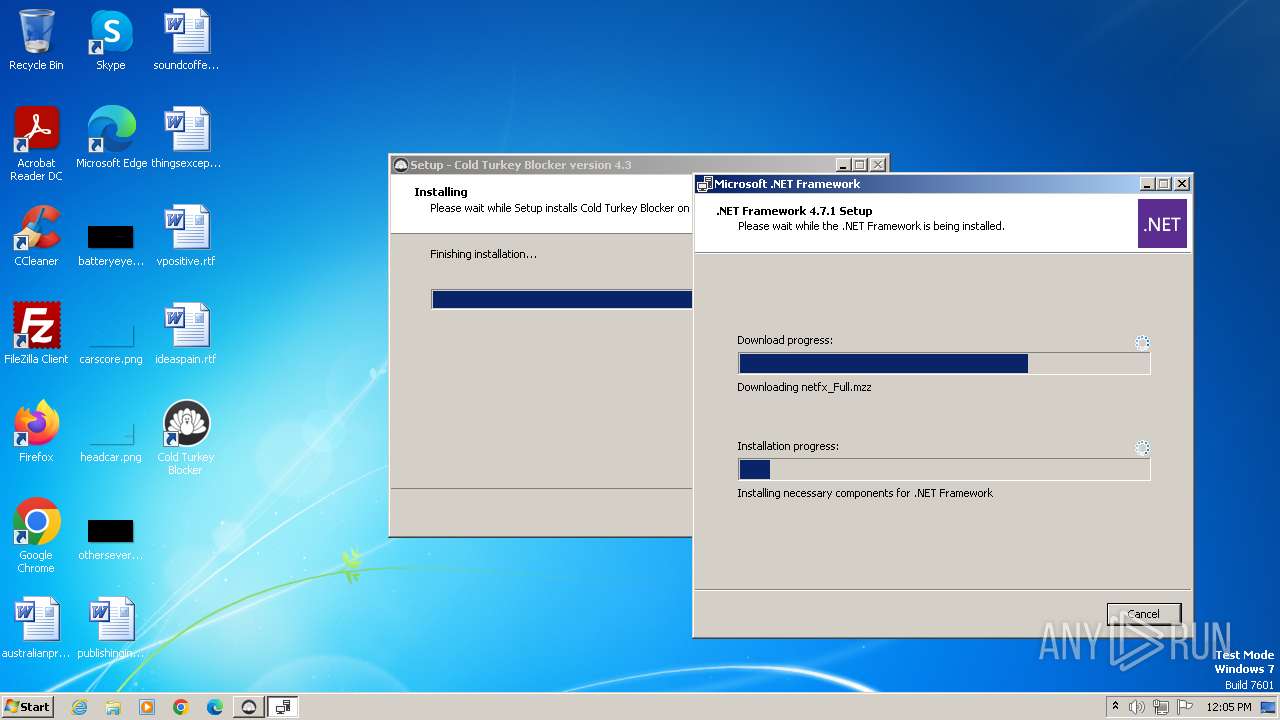The width and height of the screenshot is (1280, 720).
Task: Minimize the .NET Framework window
Action: 1147,184
